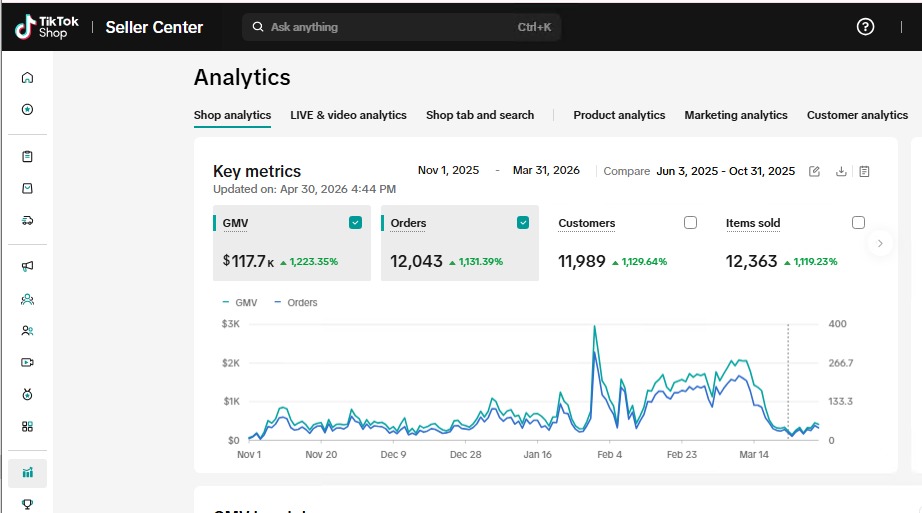Open the trophy icon in sidebar
Image resolution: width=922 pixels, height=513 pixels.
[x=27, y=504]
